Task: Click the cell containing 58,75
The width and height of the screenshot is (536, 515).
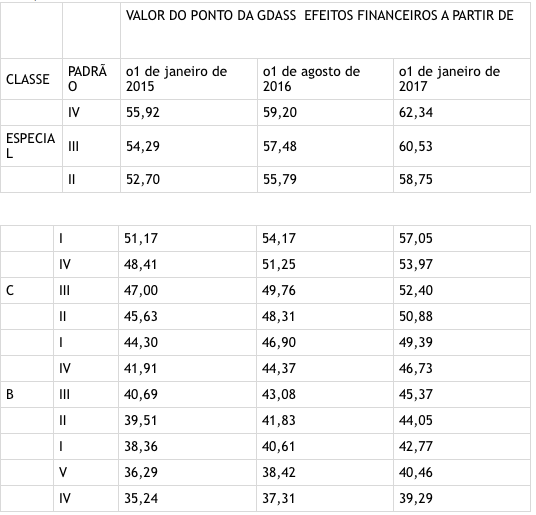Action: [x=462, y=180]
